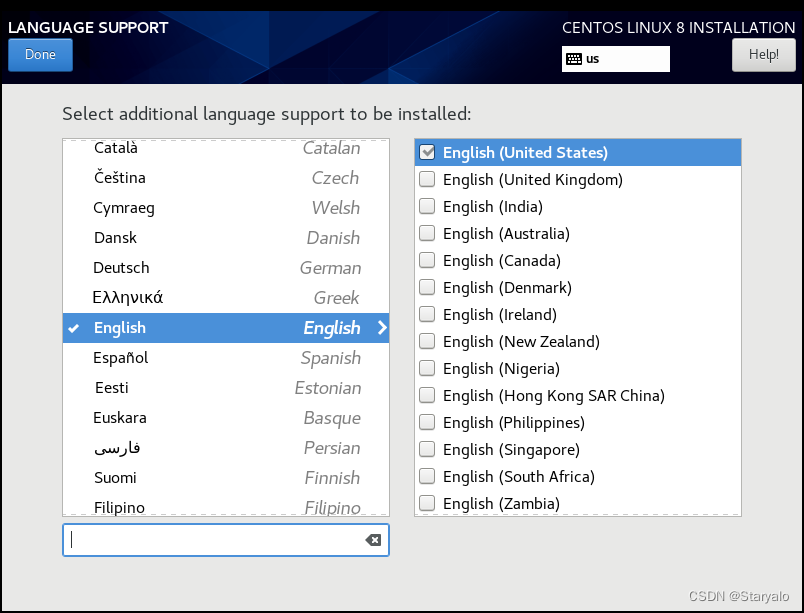
Task: Enable English (United Kingdom) checkbox
Action: (x=427, y=179)
